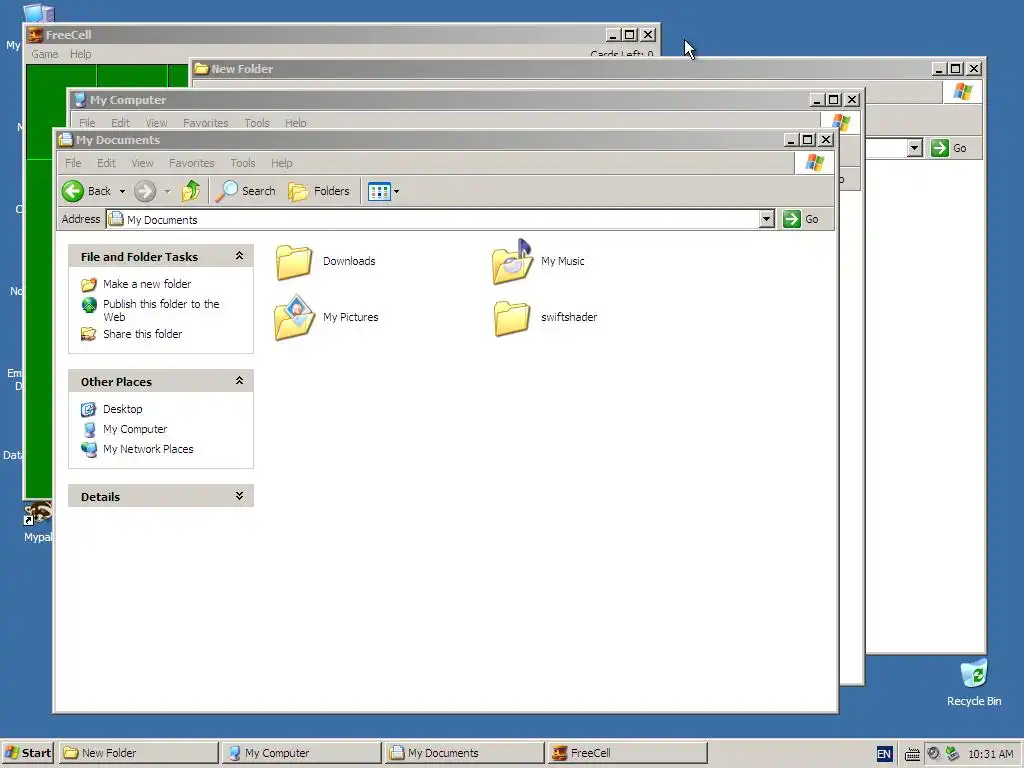1024x768 pixels.
Task: Open the Forward history dropdown arrow
Action: (x=167, y=191)
